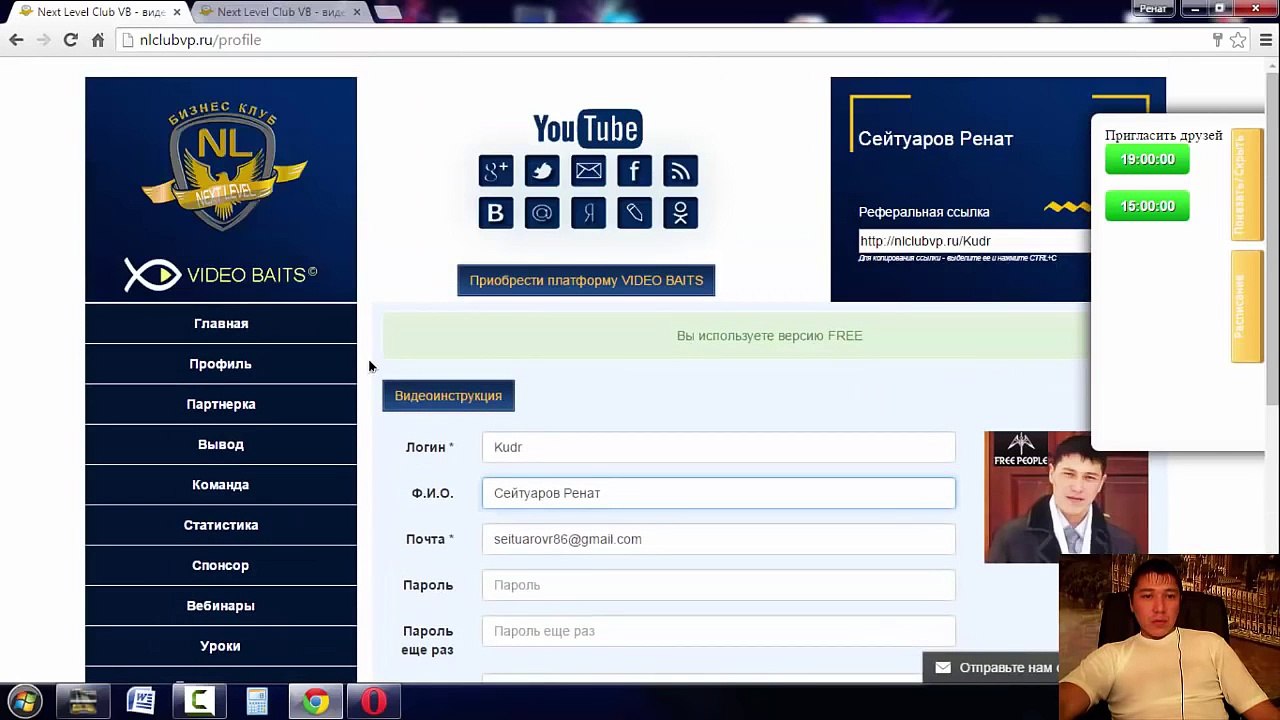This screenshot has height=720, width=1280.
Task: Share via the envelope email icon
Action: point(588,171)
